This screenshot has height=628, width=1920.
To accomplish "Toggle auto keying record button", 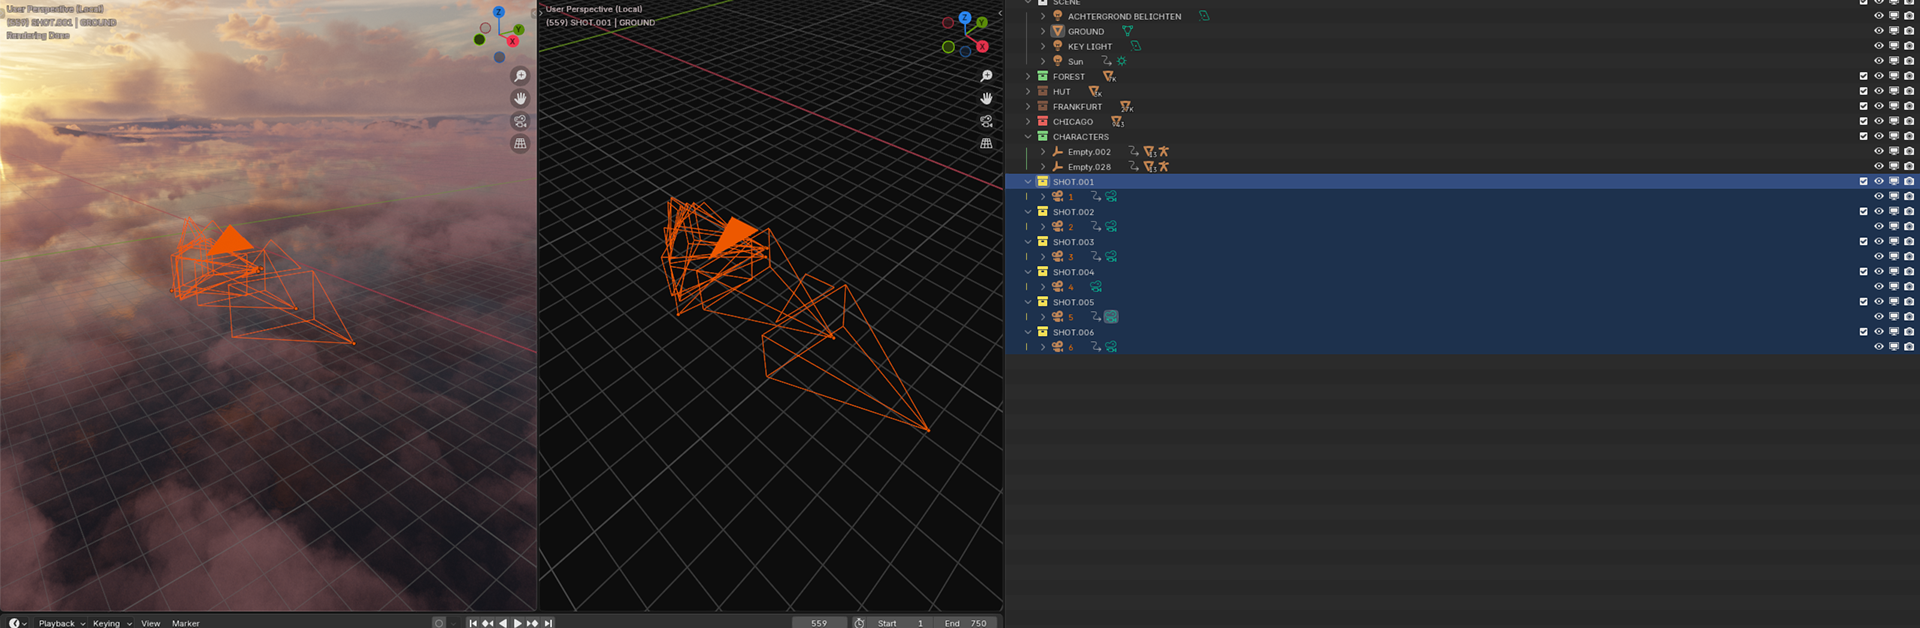I will [x=438, y=623].
